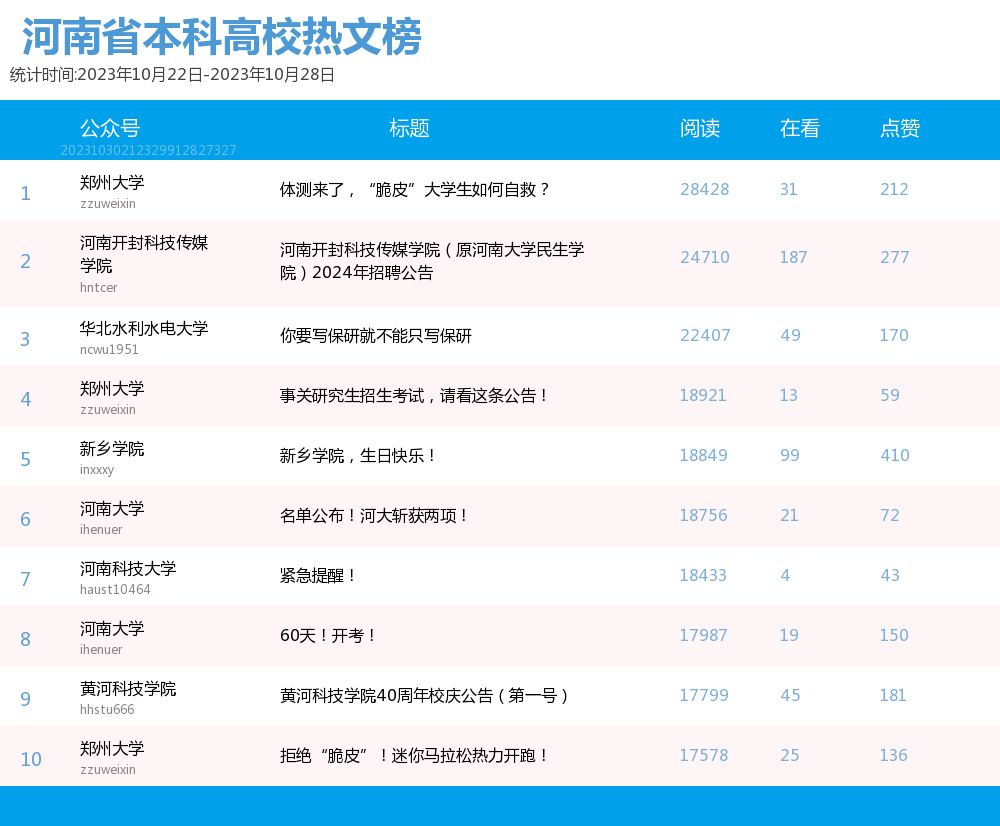Click likes value 410
1000x826 pixels.
point(895,455)
